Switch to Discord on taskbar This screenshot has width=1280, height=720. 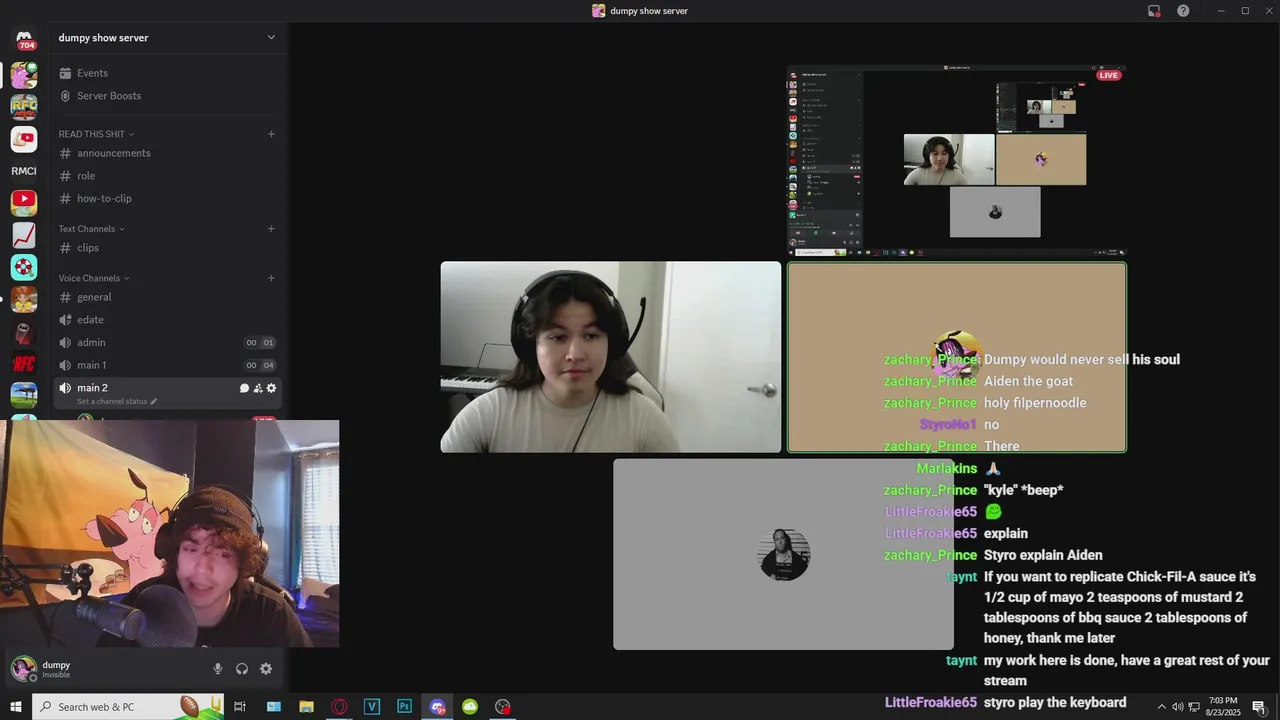coord(437,706)
